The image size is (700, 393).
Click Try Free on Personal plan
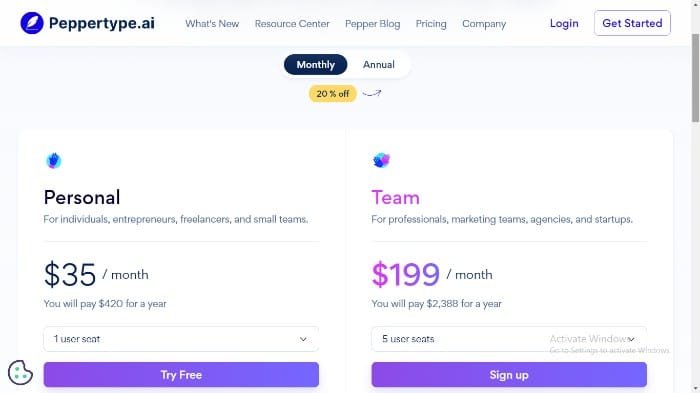click(x=181, y=375)
